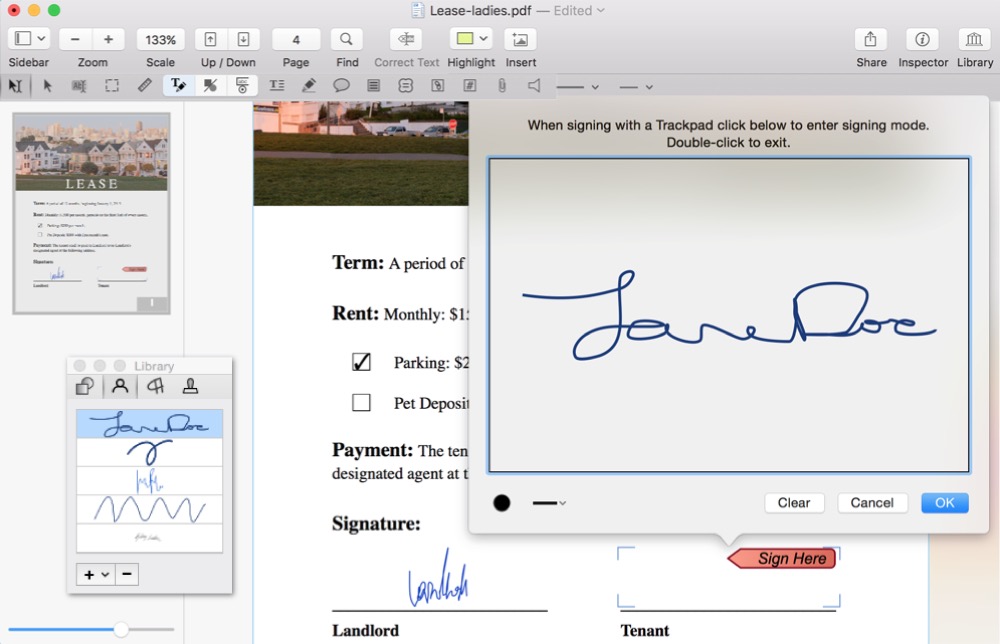
Task: Zoom out with minus button
Action: click(x=75, y=40)
